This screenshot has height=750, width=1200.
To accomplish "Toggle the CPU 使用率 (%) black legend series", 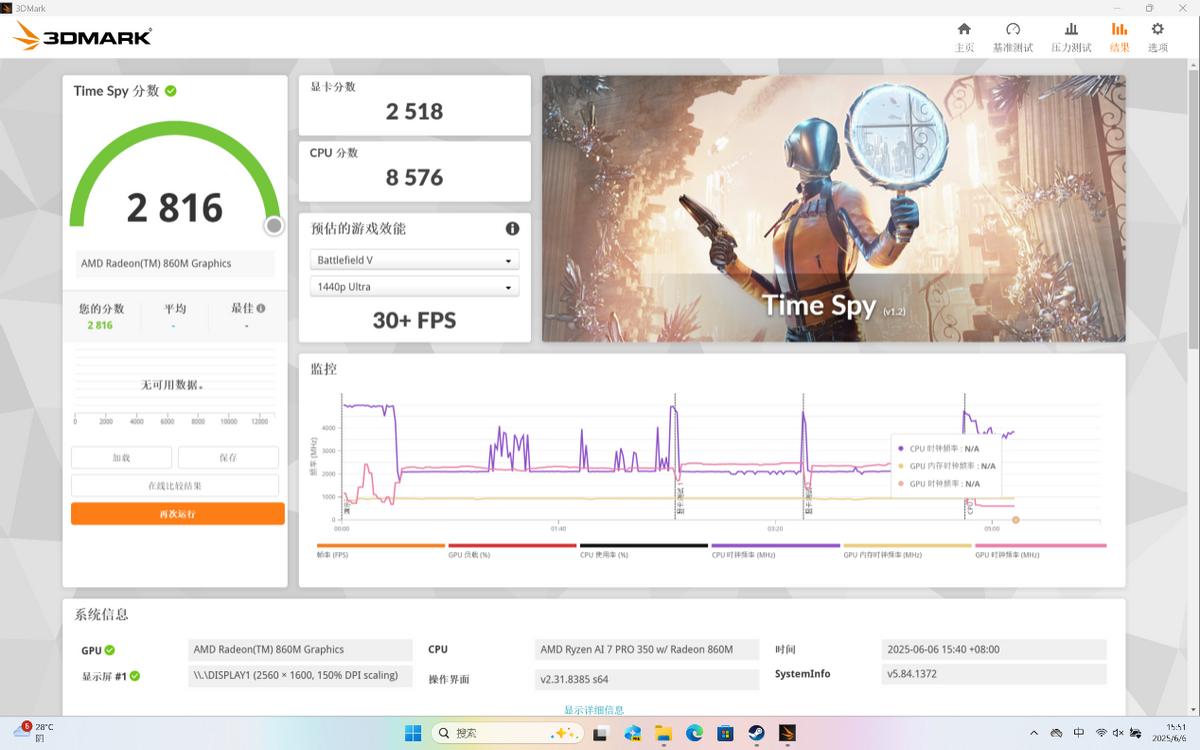I will 644,550.
